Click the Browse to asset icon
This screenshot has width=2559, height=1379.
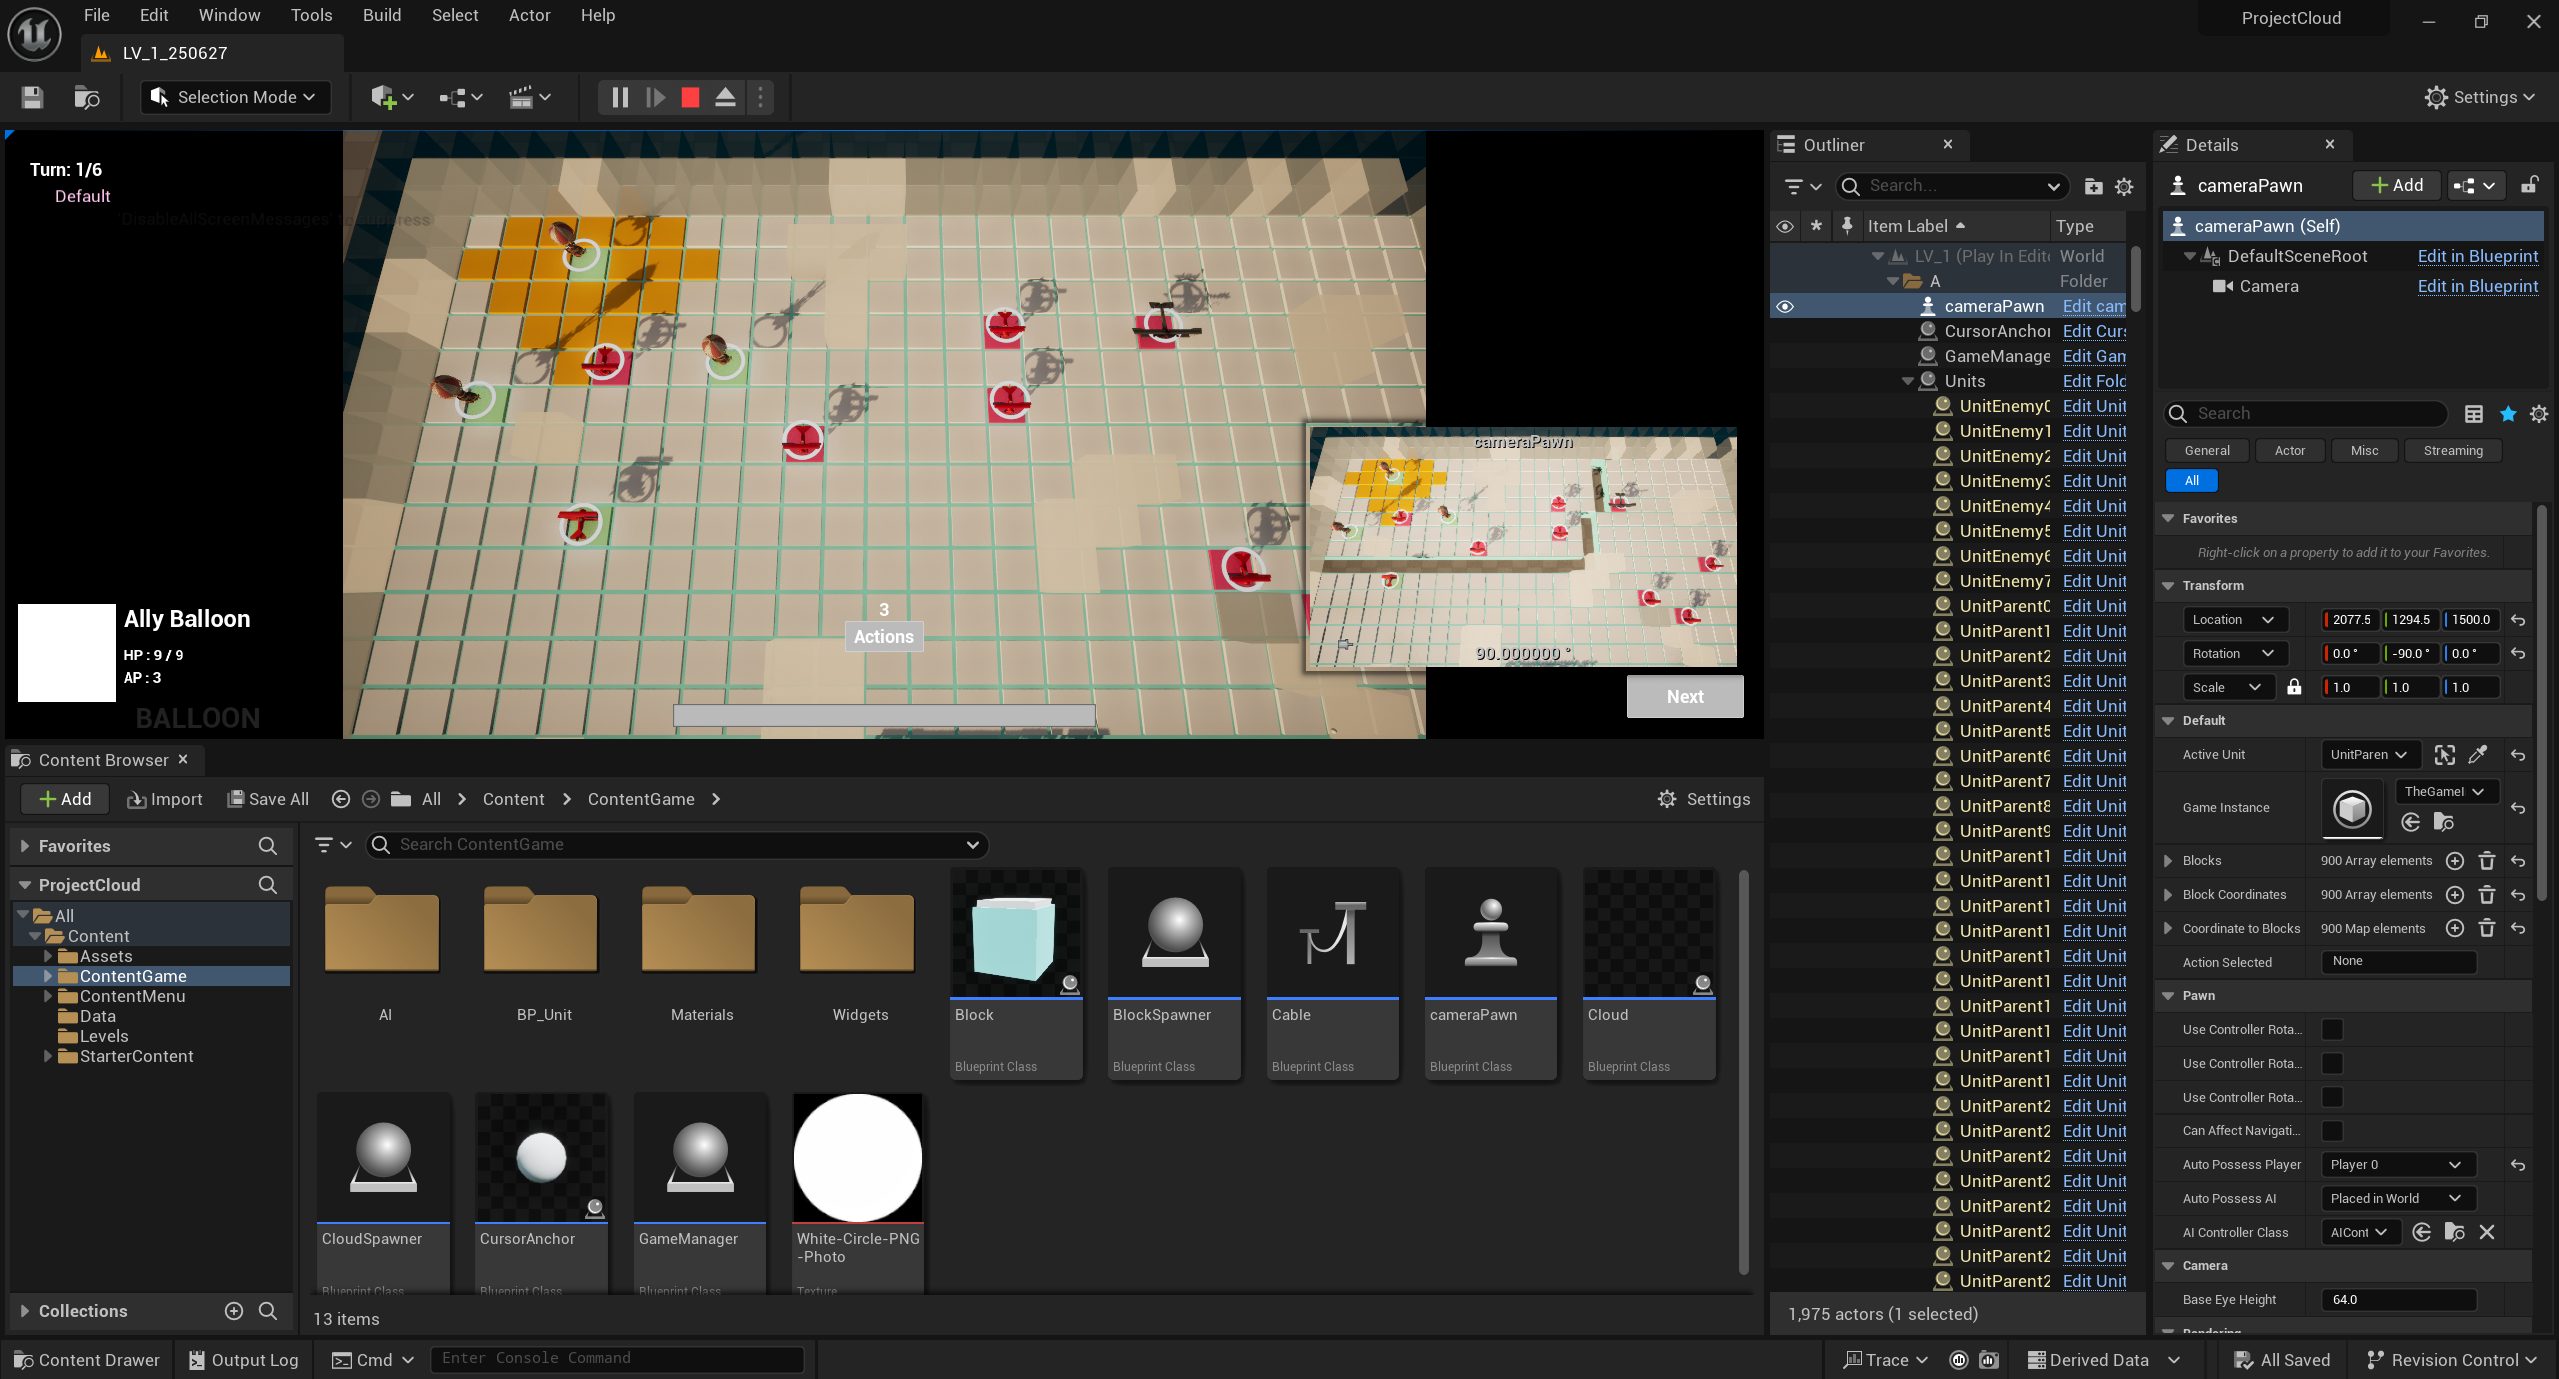tap(87, 97)
